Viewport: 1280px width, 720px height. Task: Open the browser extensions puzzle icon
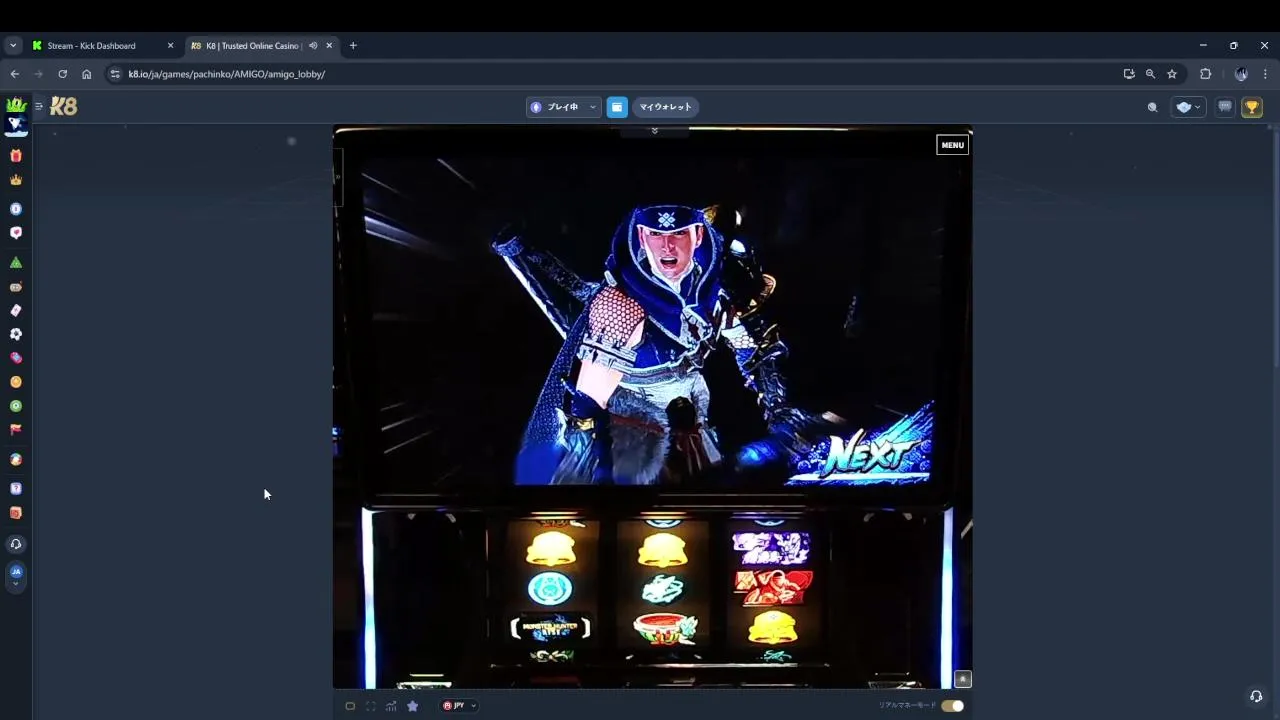pyautogui.click(x=1205, y=74)
